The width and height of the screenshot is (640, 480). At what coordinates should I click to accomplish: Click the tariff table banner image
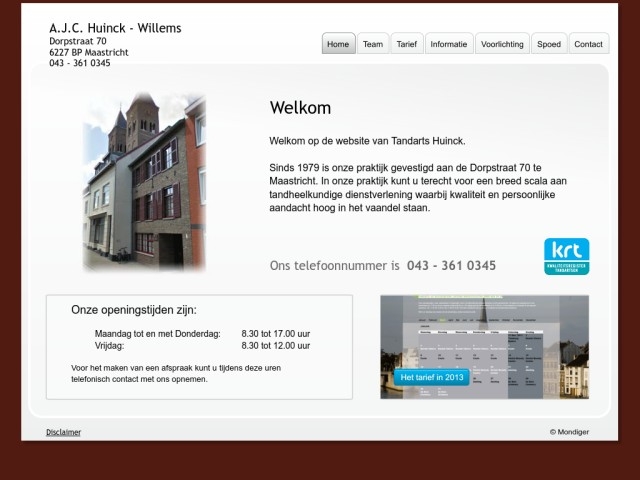coord(484,347)
